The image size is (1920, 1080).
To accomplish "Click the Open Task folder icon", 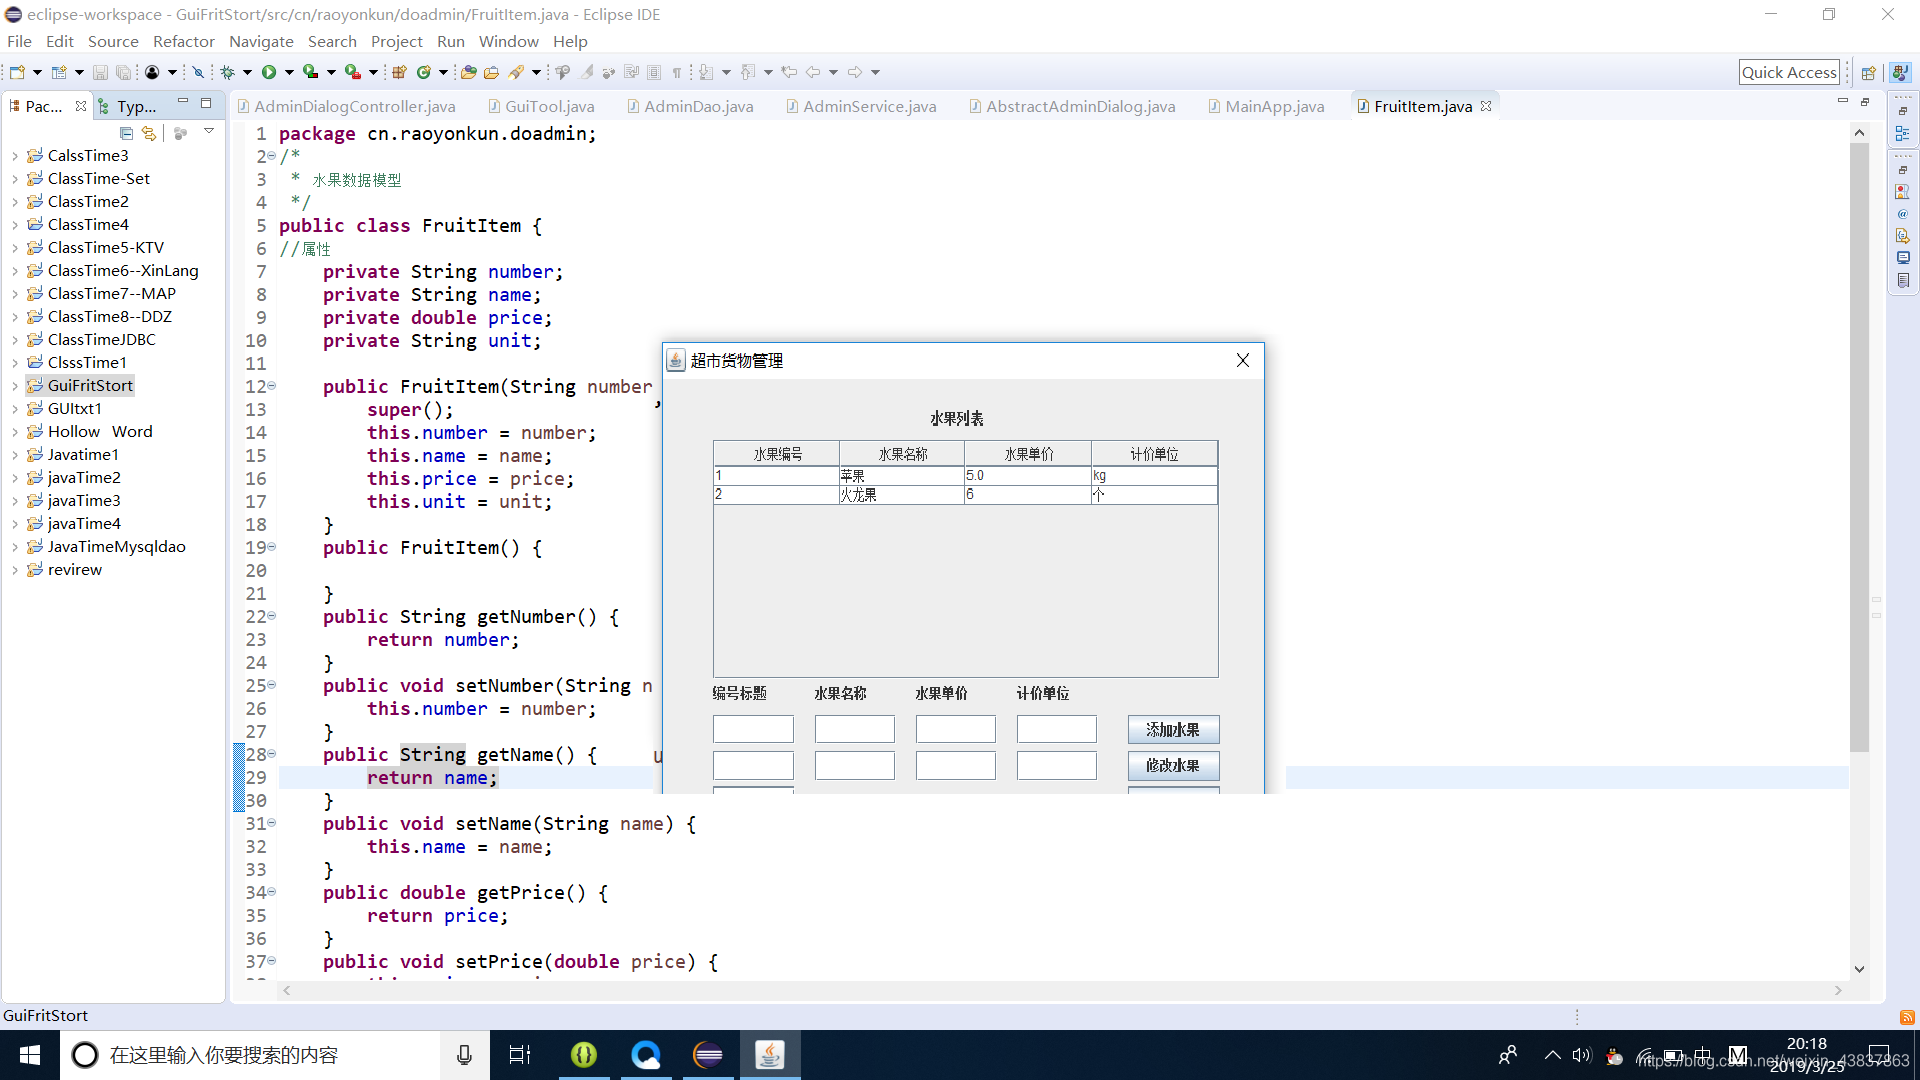I will 491,72.
